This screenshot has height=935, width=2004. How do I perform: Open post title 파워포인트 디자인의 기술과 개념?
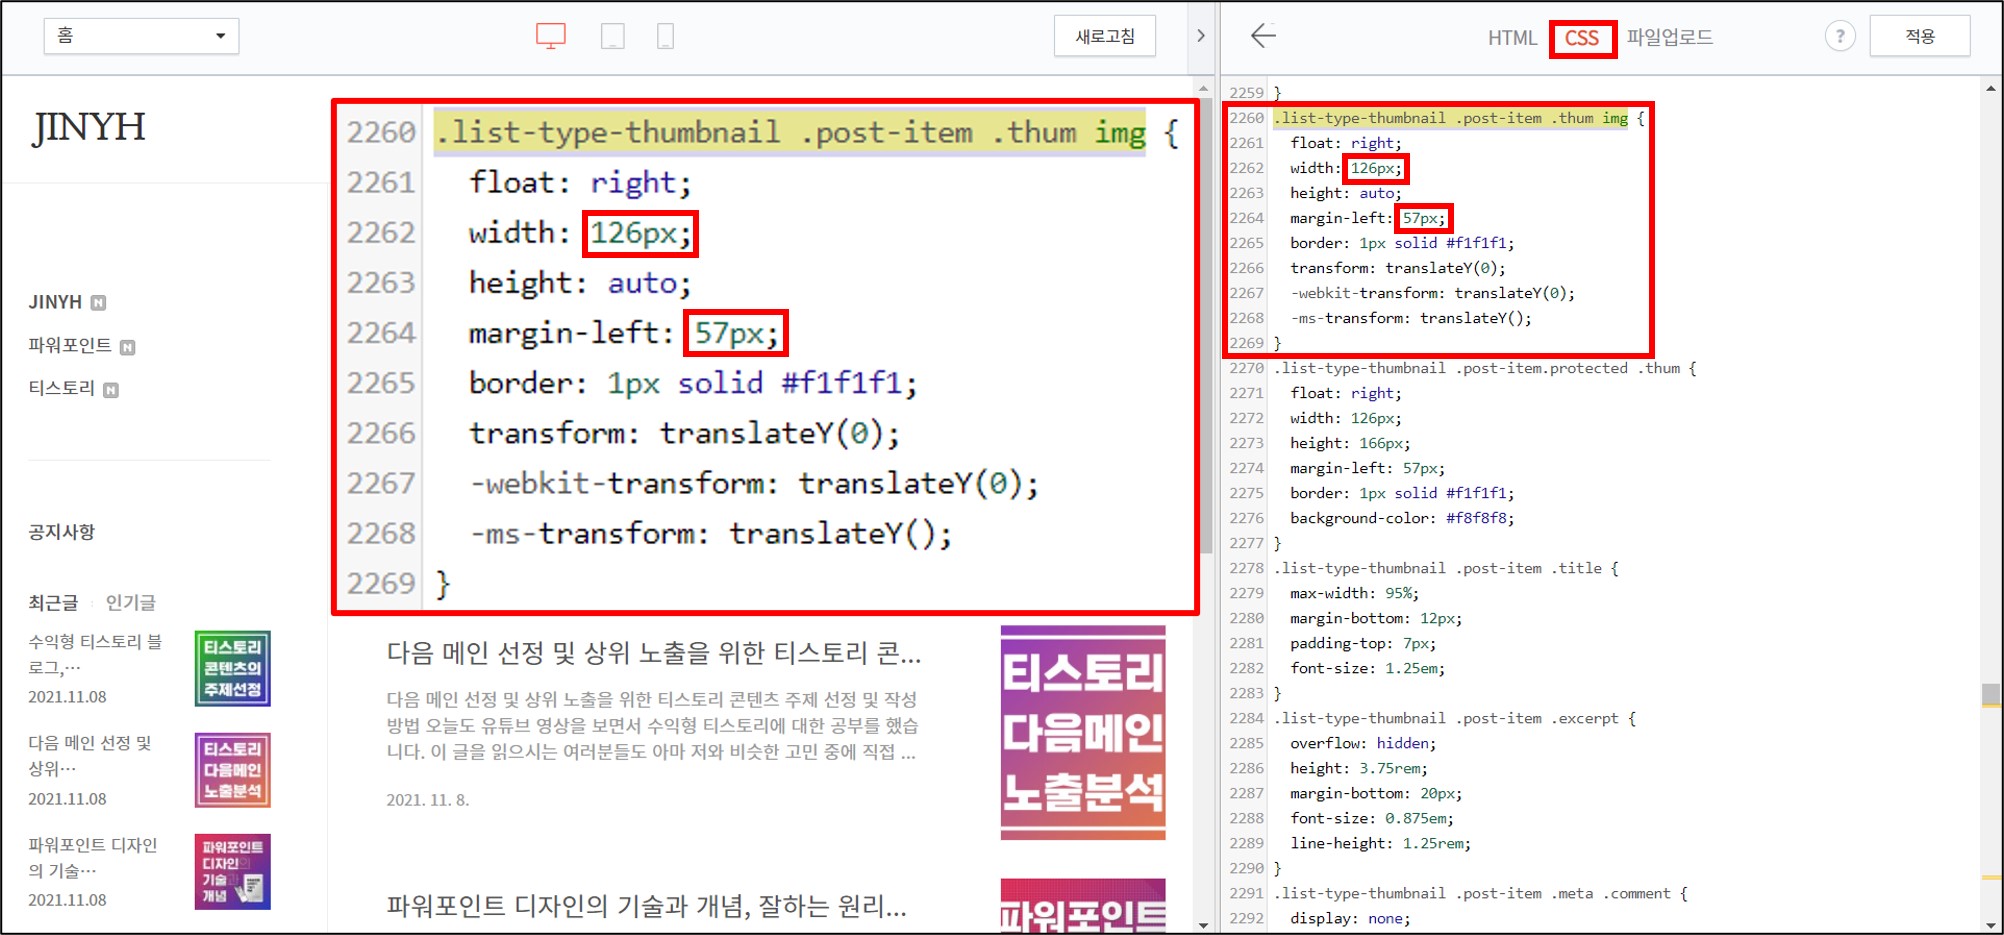[647, 906]
